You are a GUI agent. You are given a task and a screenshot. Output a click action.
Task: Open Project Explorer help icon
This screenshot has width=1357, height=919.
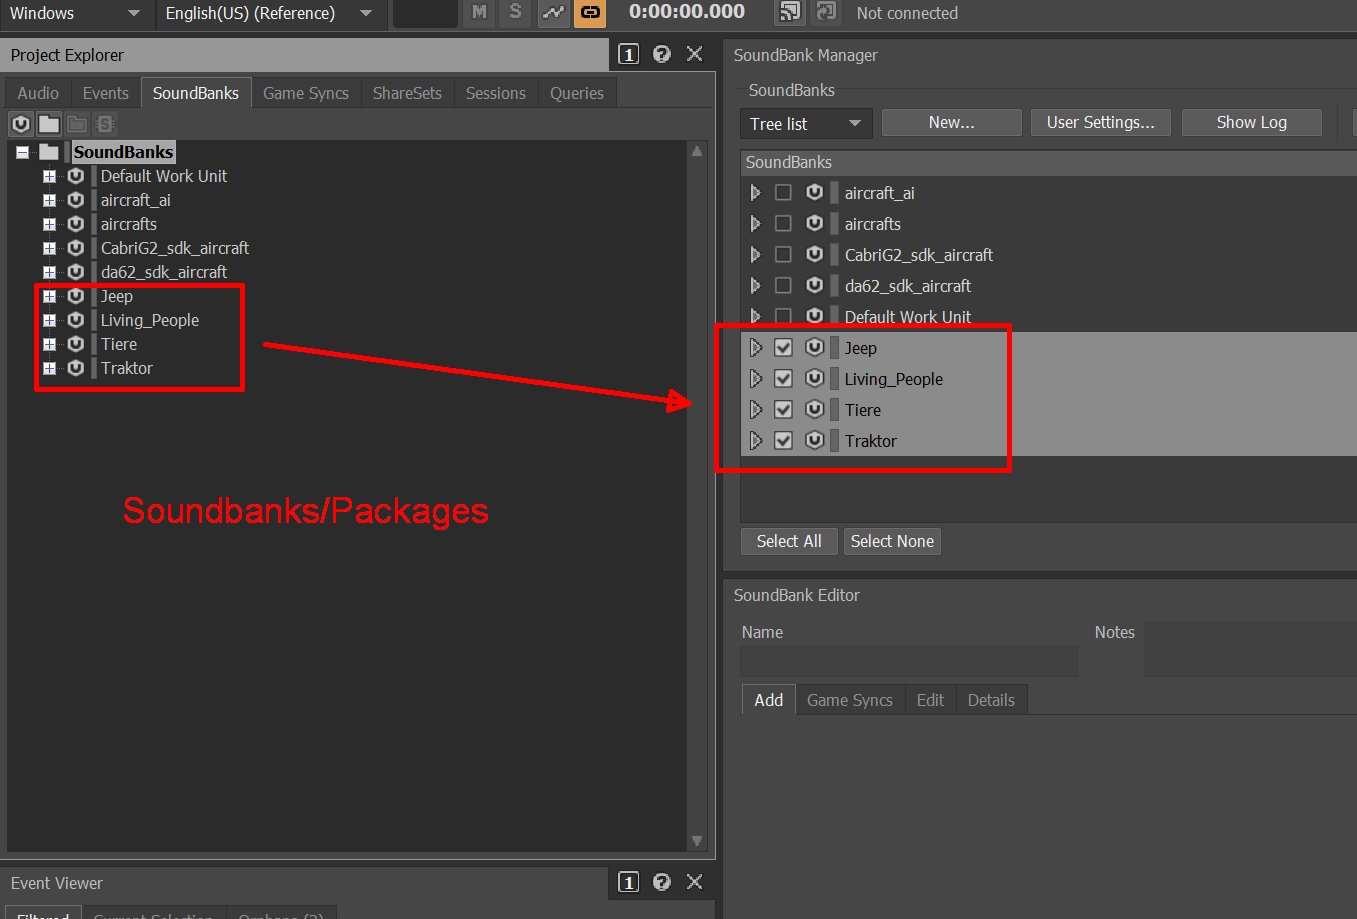pos(661,54)
